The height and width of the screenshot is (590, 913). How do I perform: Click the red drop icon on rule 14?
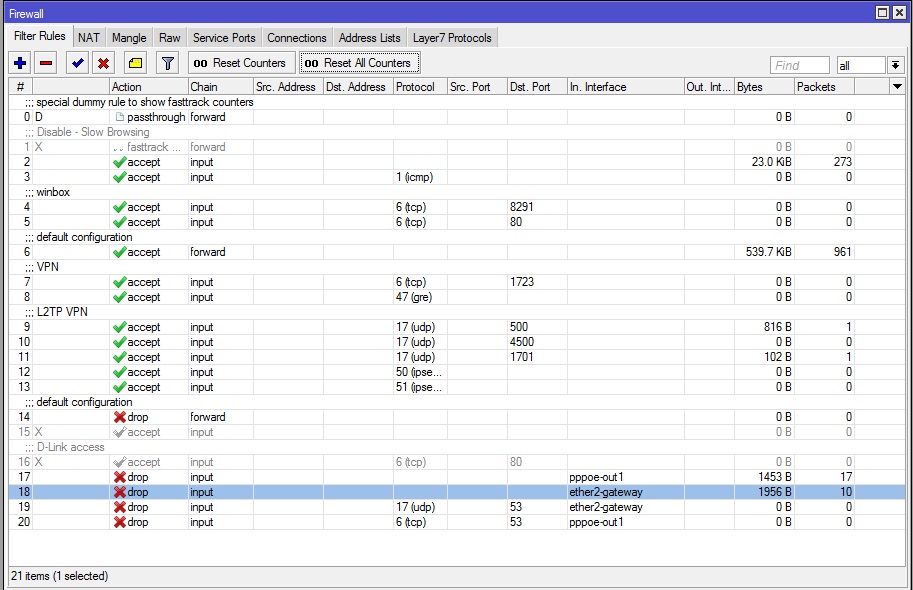pos(120,417)
